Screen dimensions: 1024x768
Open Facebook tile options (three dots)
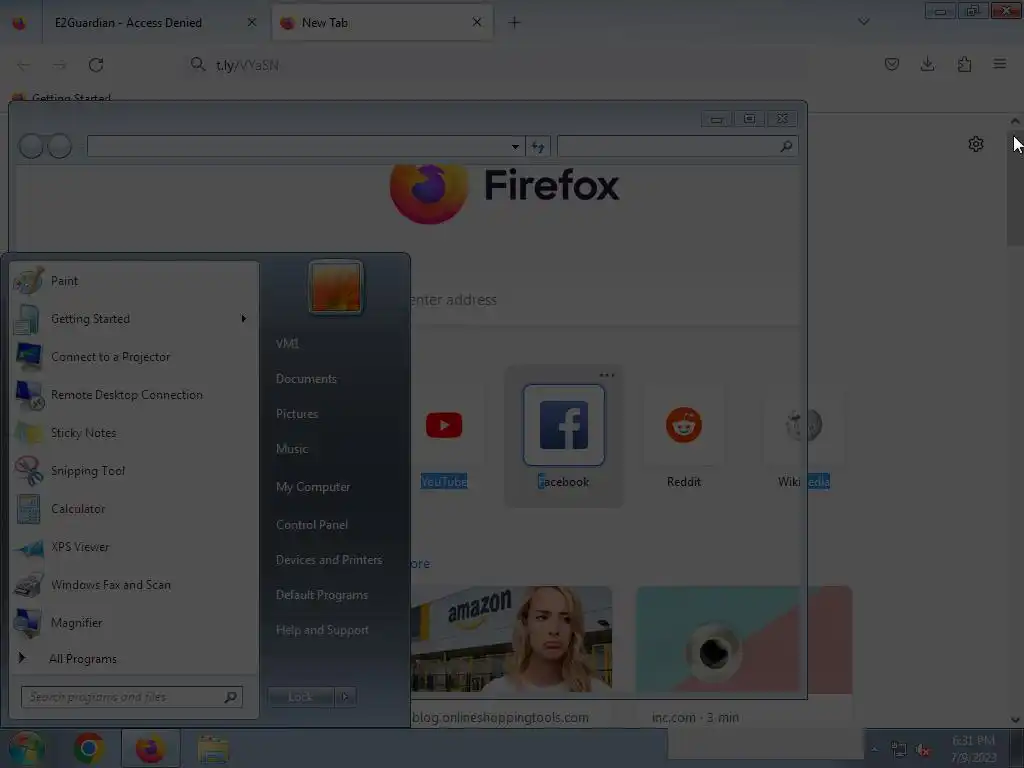(607, 375)
